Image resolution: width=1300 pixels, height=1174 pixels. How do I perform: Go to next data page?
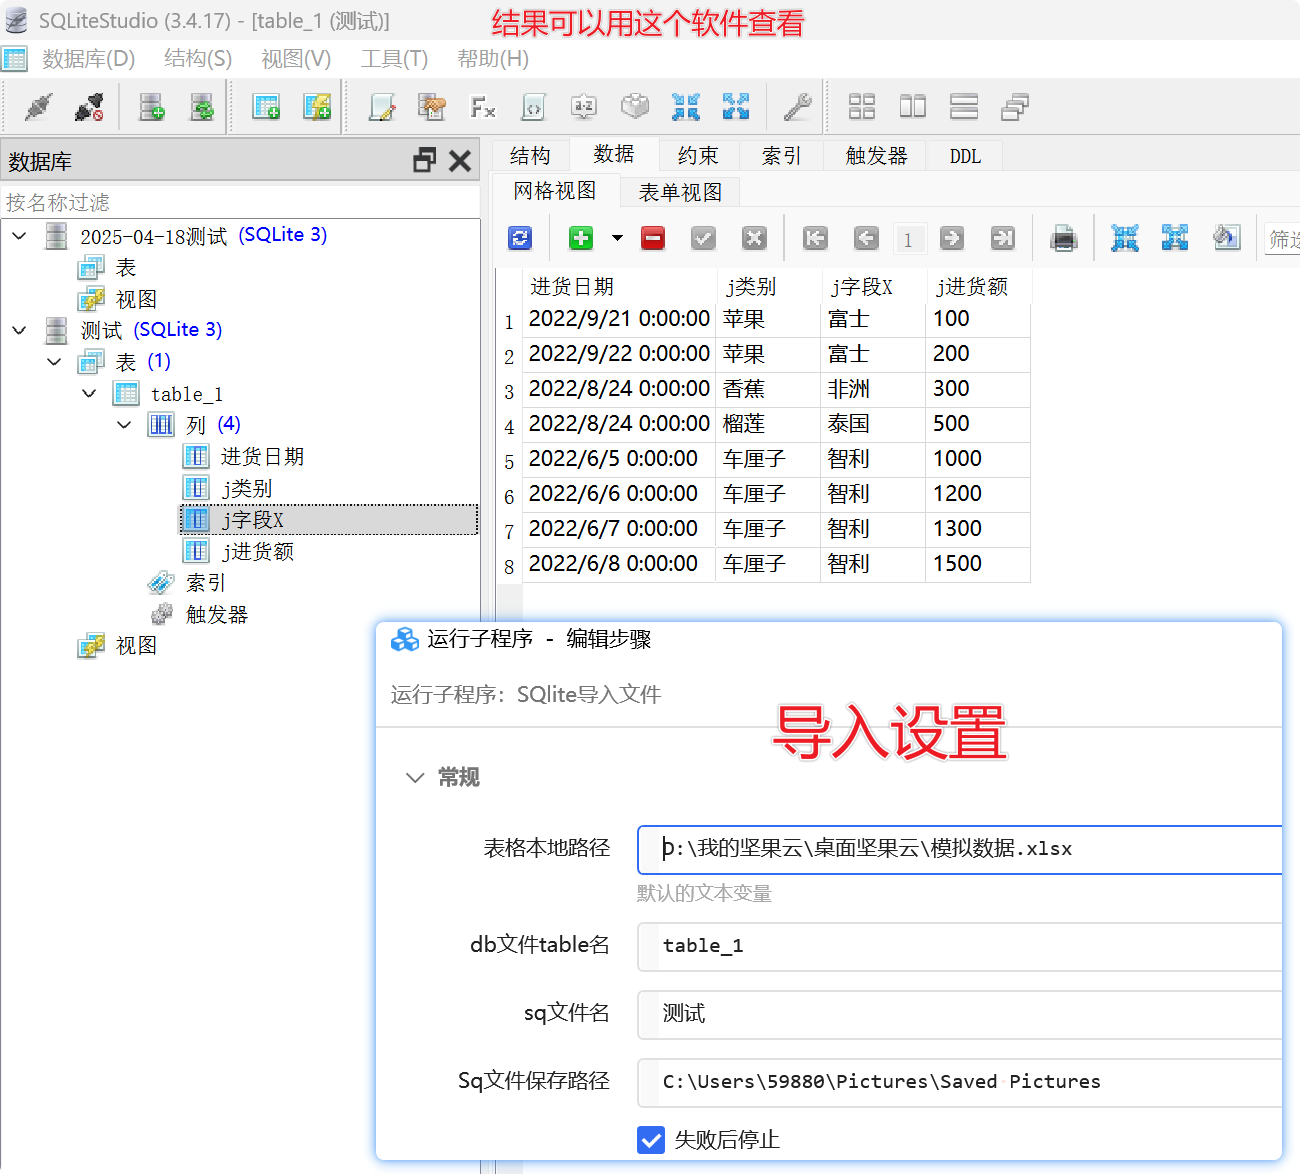pyautogui.click(x=952, y=238)
